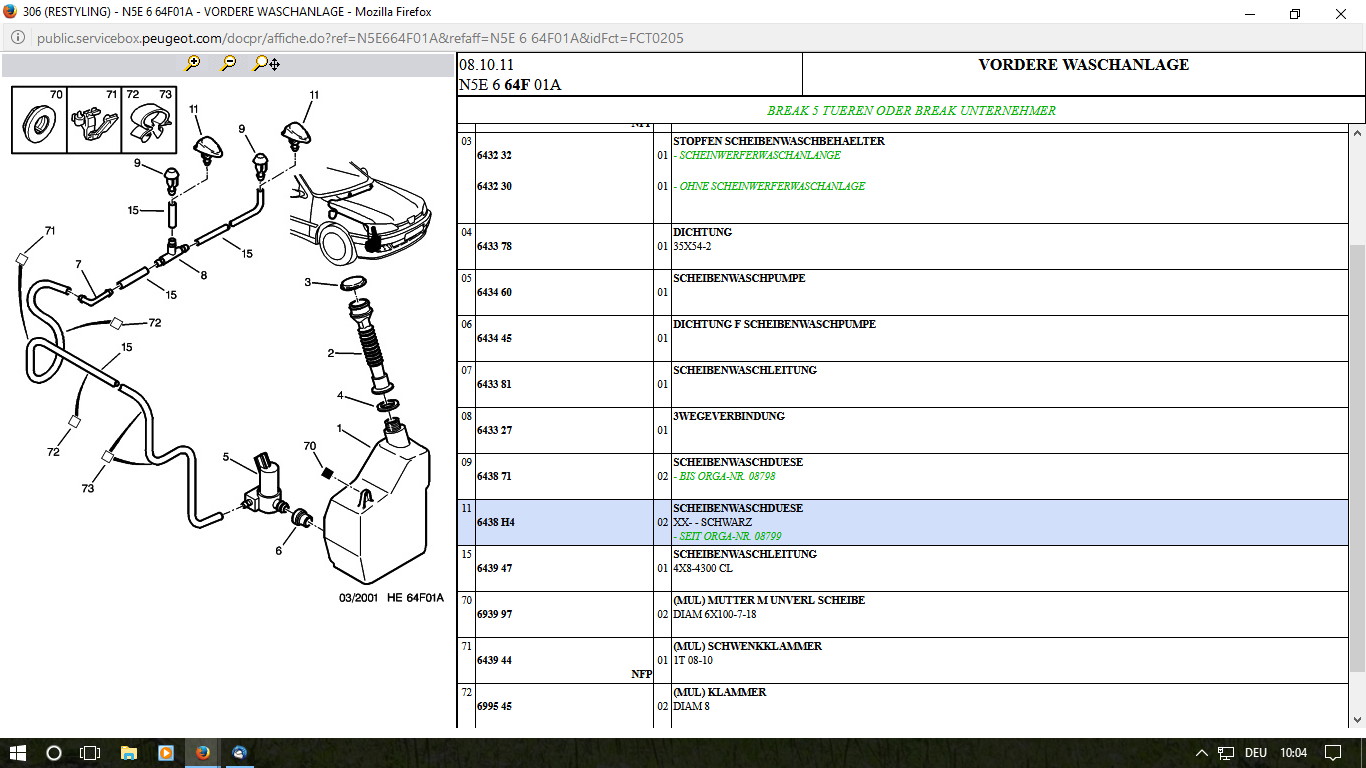Open Task View from the taskbar
1366x768 pixels.
pyautogui.click(x=90, y=753)
